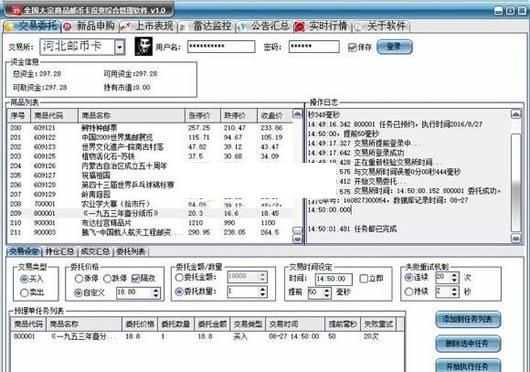Image resolution: width=530 pixels, height=372 pixels.
Task: Select the 涨停 price radio button
Action: pos(78,278)
